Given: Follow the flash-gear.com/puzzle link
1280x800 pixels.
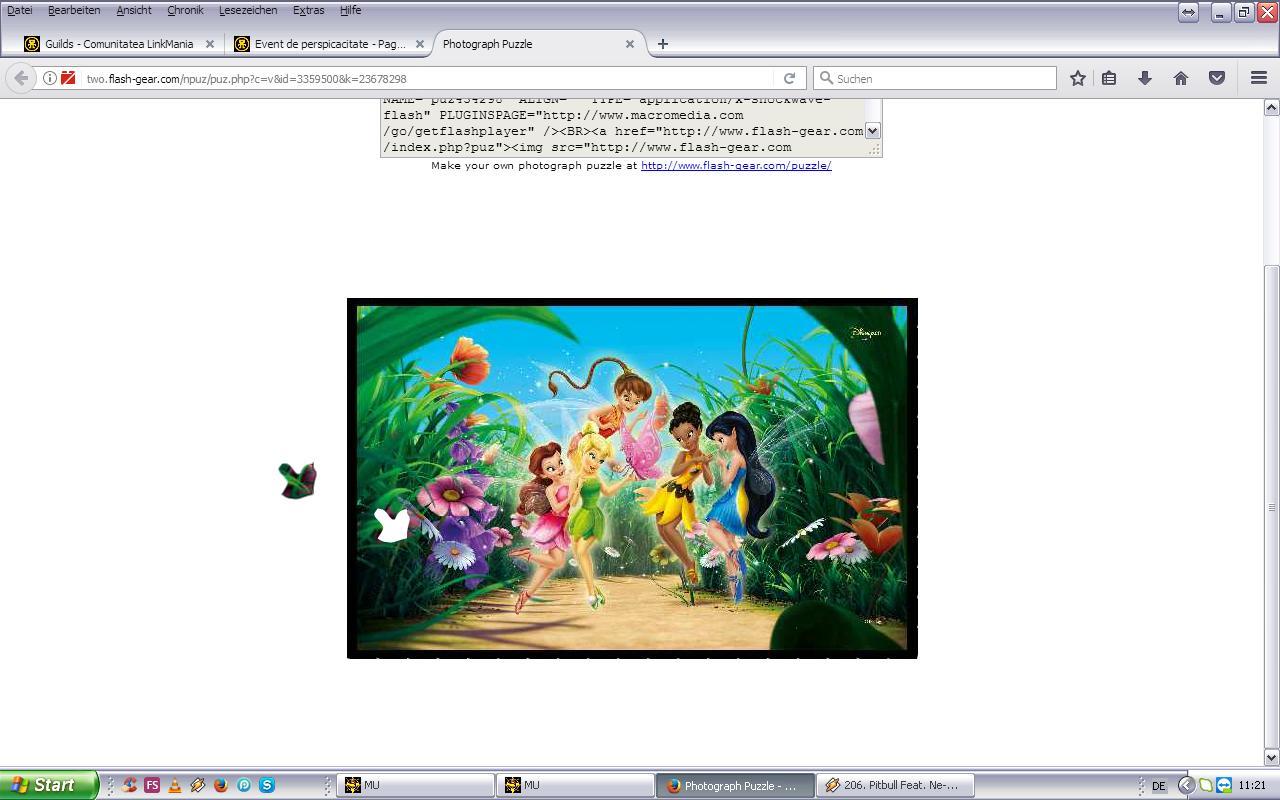Looking at the screenshot, I should 736,165.
